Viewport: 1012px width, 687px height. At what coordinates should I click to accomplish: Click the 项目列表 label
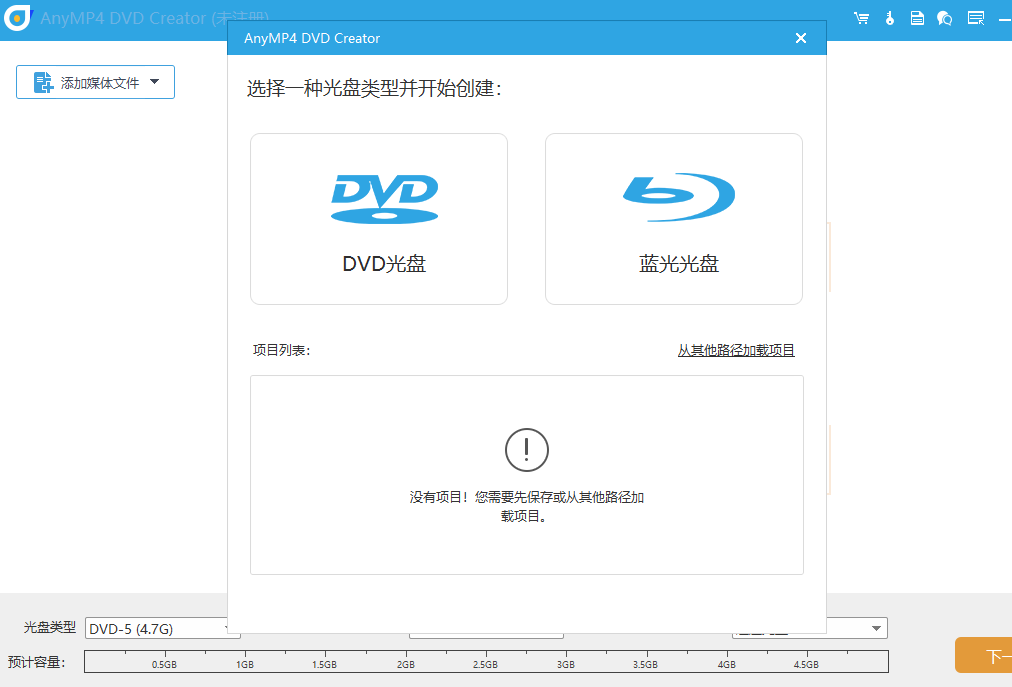click(x=281, y=351)
